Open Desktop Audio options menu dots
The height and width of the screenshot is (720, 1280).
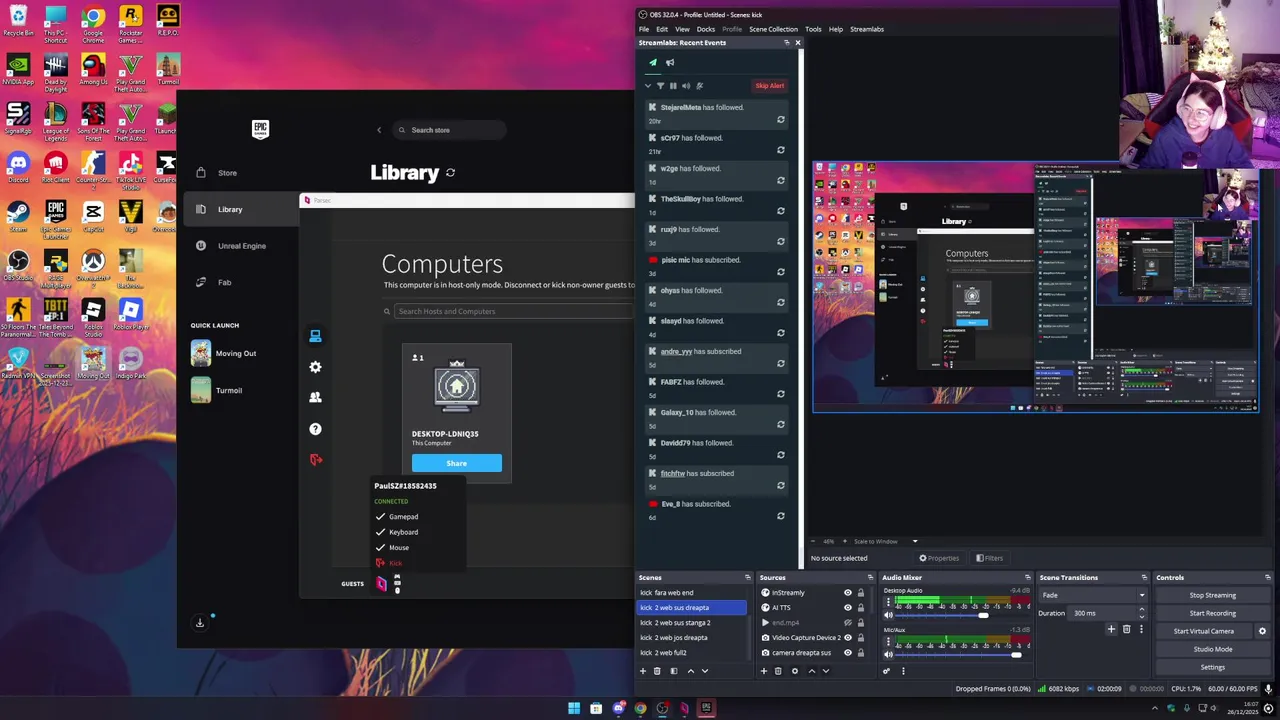coord(888,601)
